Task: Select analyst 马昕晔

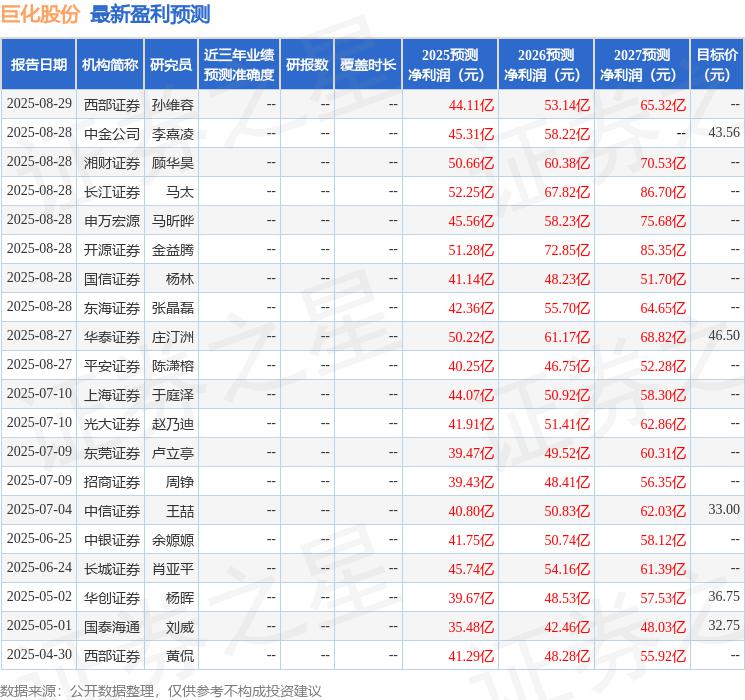Action: [172, 221]
